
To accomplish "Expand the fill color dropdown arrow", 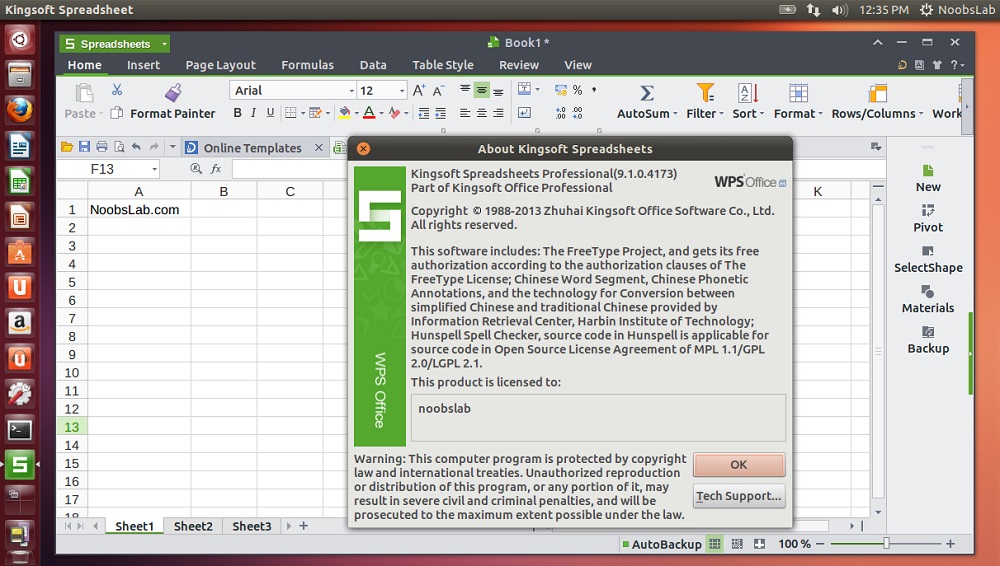I will (x=357, y=113).
